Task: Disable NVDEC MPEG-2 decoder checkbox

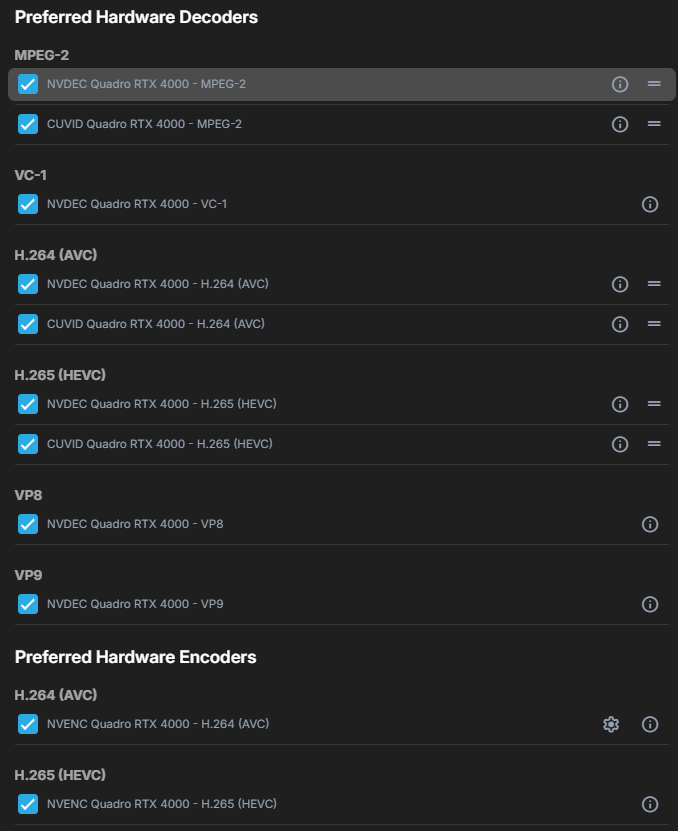Action: (28, 84)
